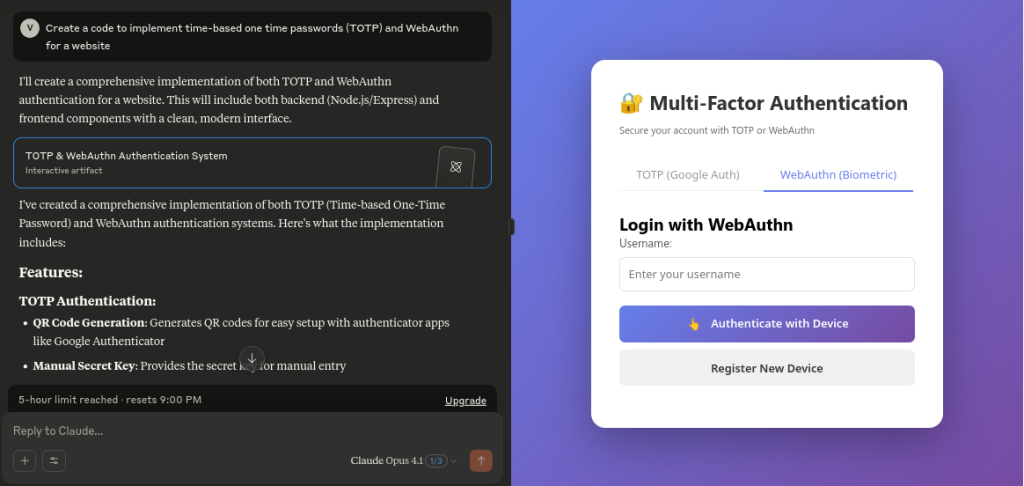Open the Claude Opus 4.1 model selector
Viewport: 1024px width, 486px height.
(386, 461)
